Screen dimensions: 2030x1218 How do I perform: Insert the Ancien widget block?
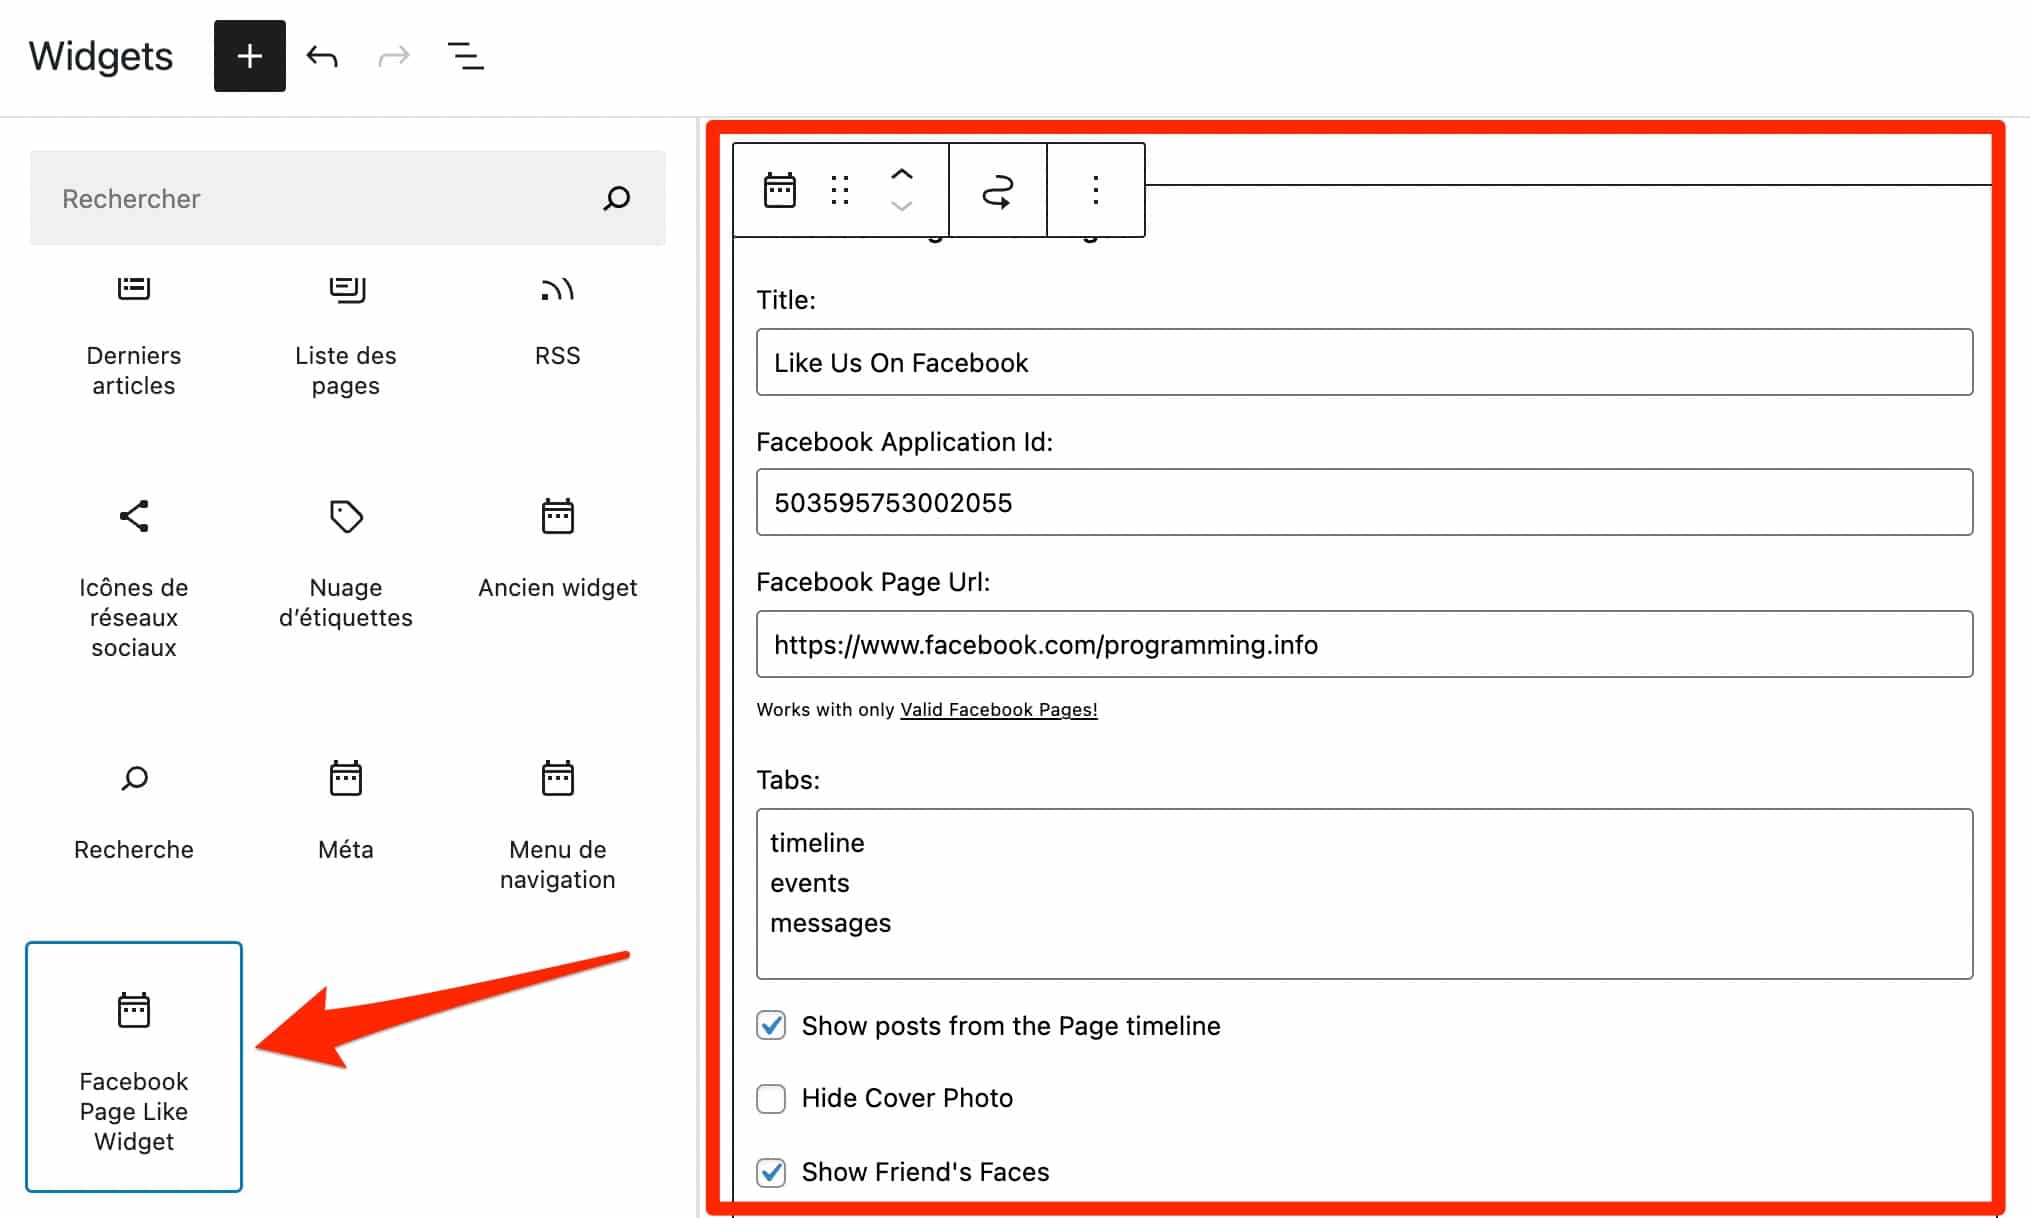[x=558, y=549]
